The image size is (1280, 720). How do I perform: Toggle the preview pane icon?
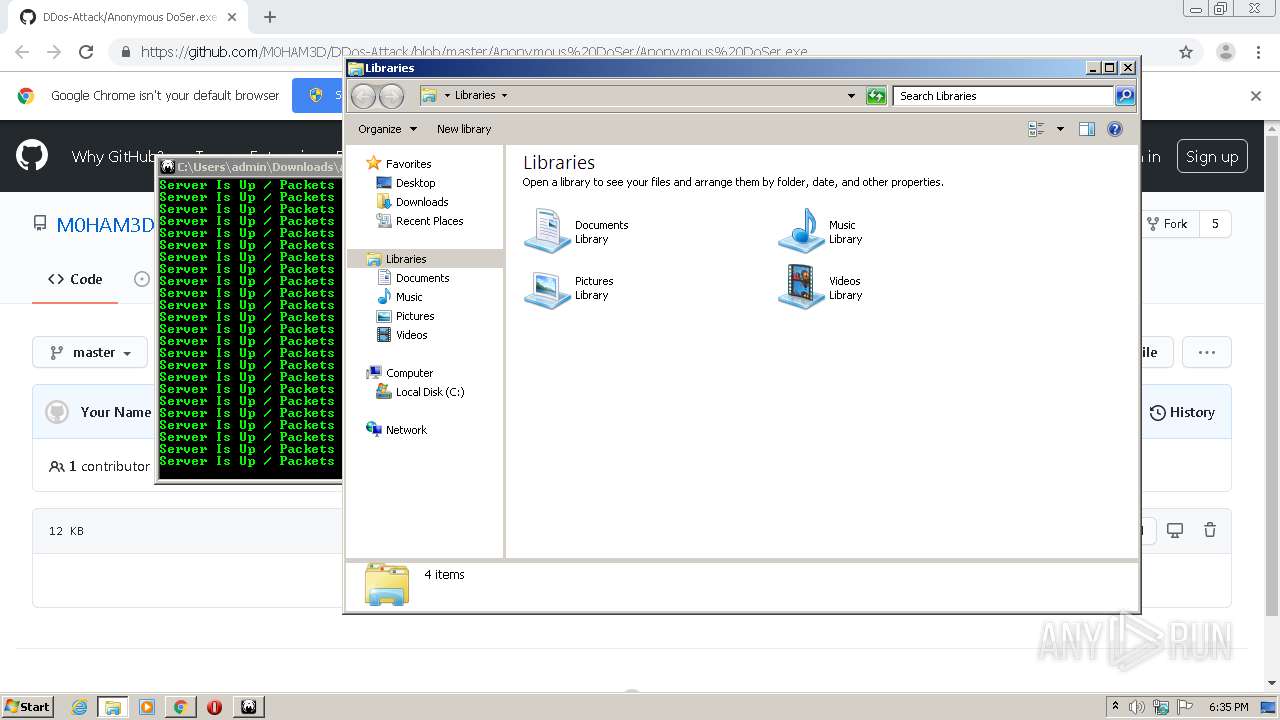pos(1087,129)
